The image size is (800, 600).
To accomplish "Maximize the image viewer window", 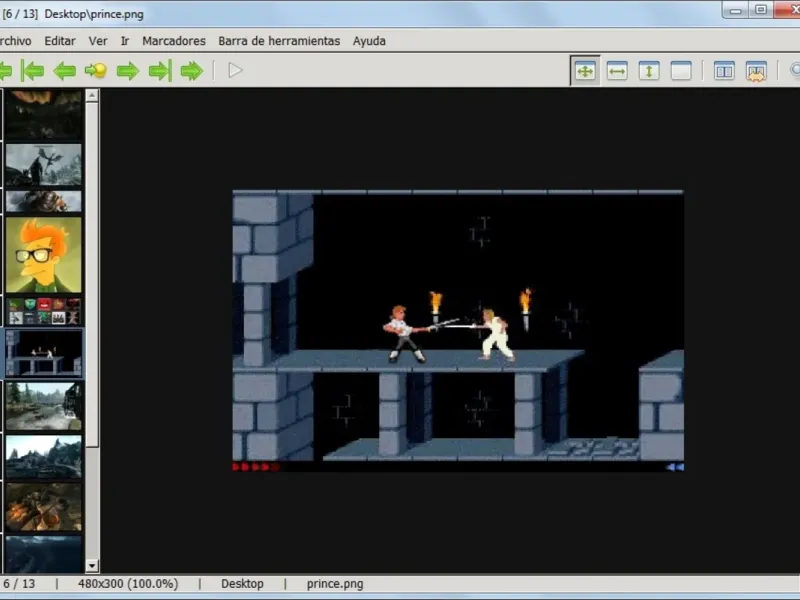I will [x=761, y=10].
